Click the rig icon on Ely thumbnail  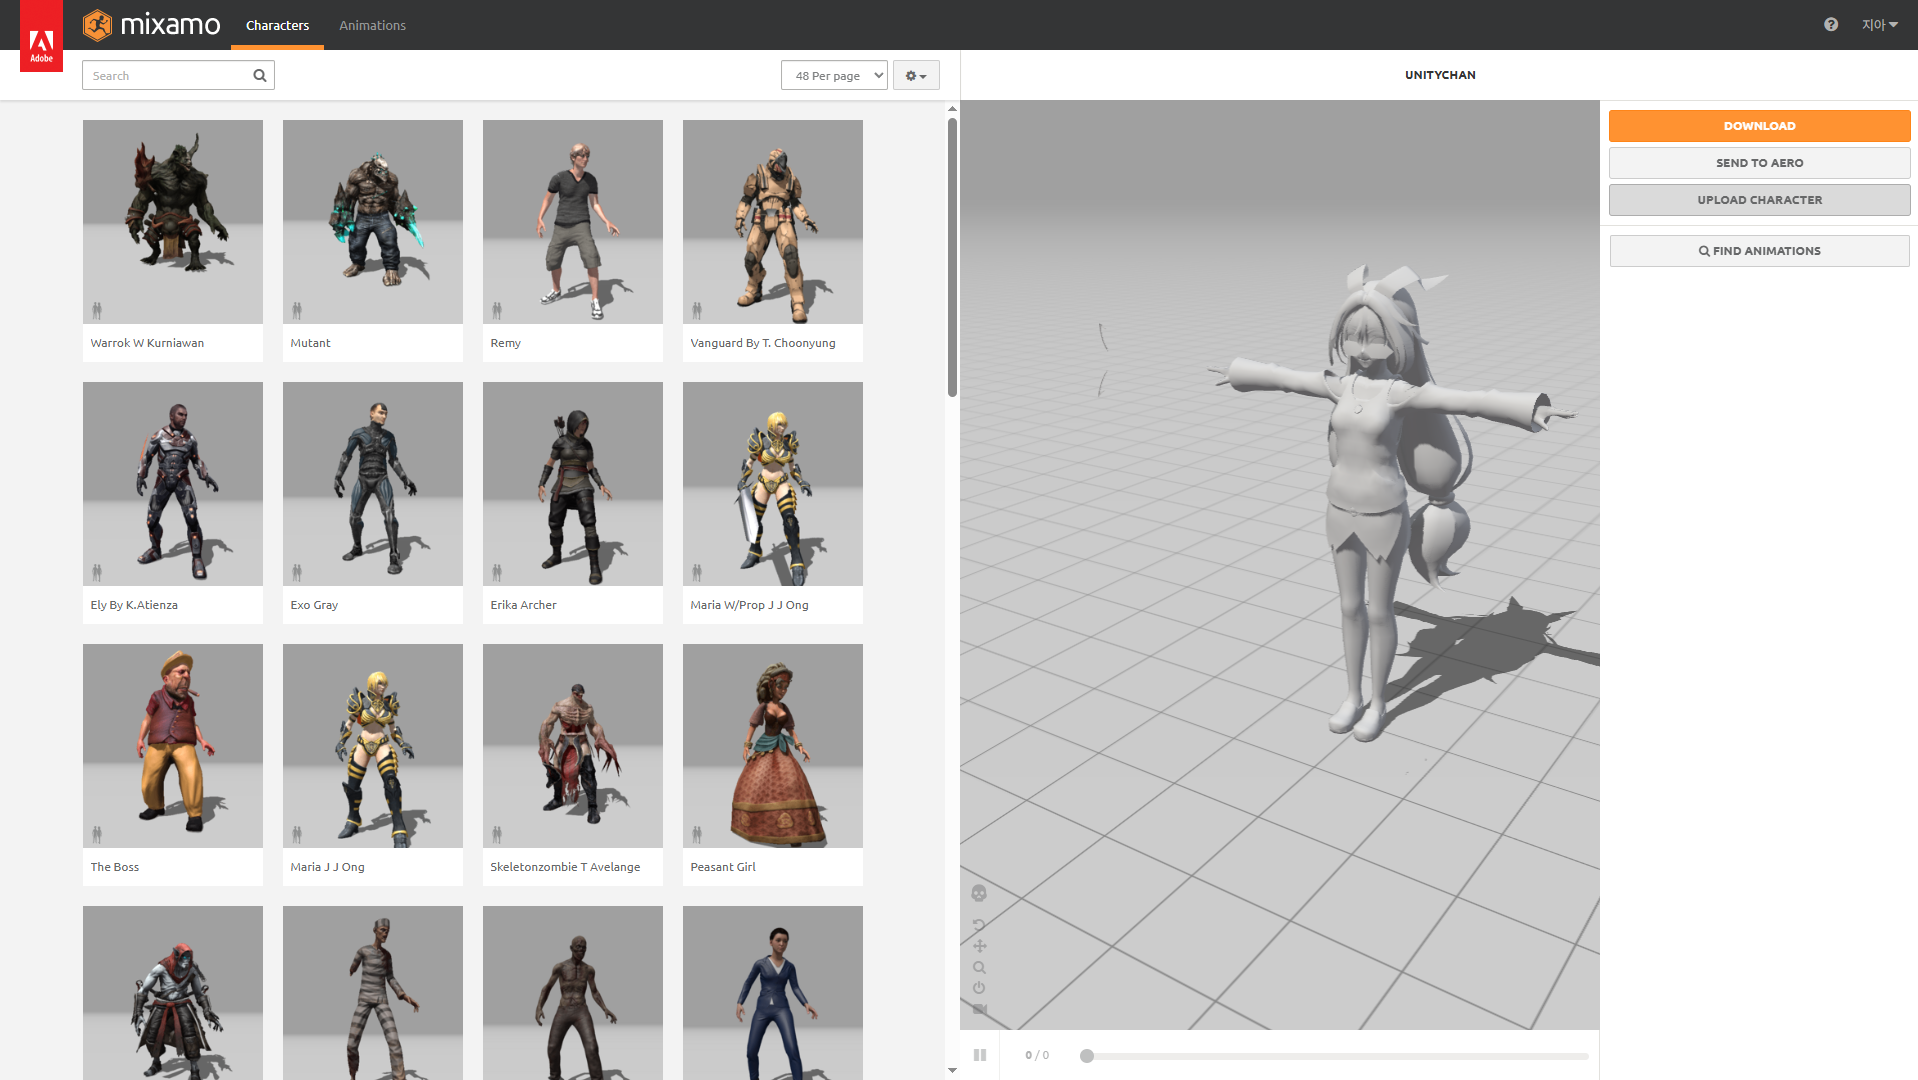[97, 572]
